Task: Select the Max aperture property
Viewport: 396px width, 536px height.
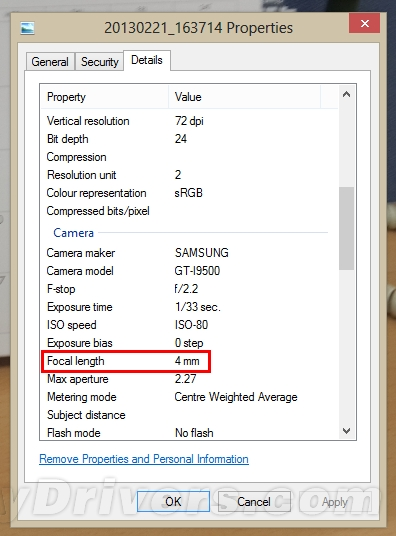Action: point(78,379)
